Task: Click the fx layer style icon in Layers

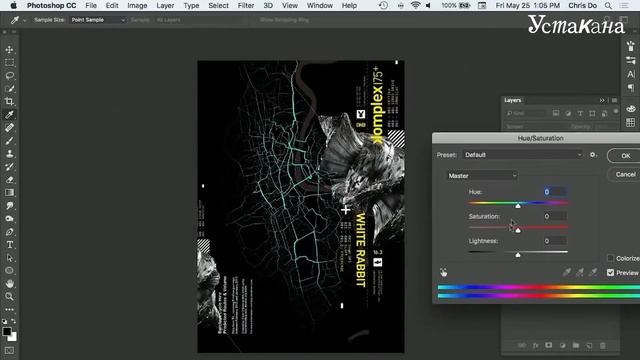Action: click(x=535, y=345)
